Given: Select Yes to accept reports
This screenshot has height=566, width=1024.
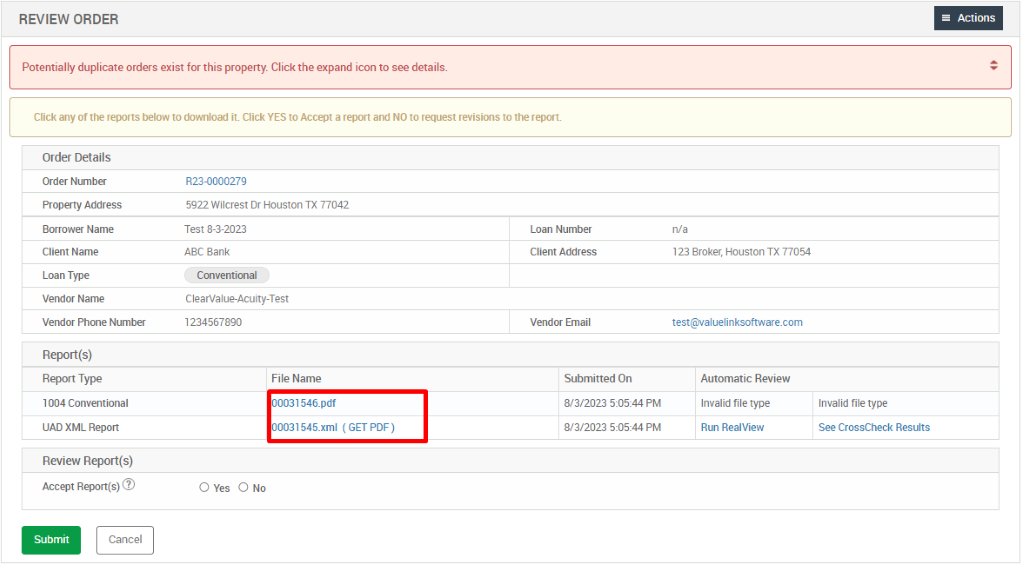Looking at the screenshot, I should coord(204,488).
